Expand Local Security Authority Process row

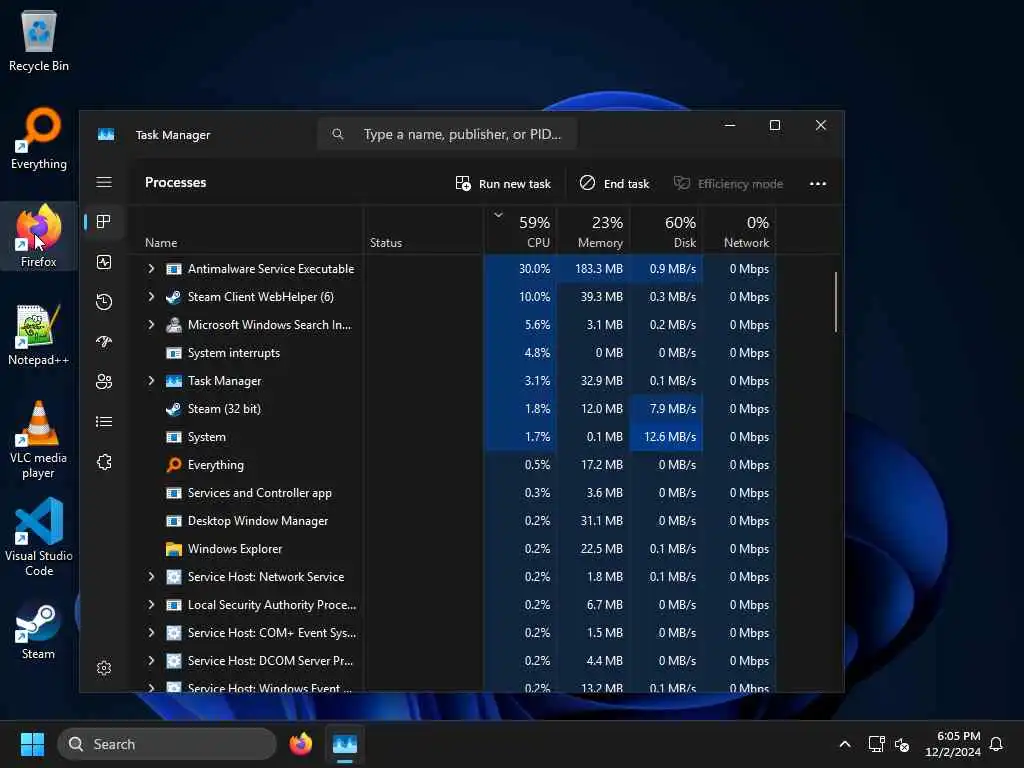pyautogui.click(x=151, y=605)
